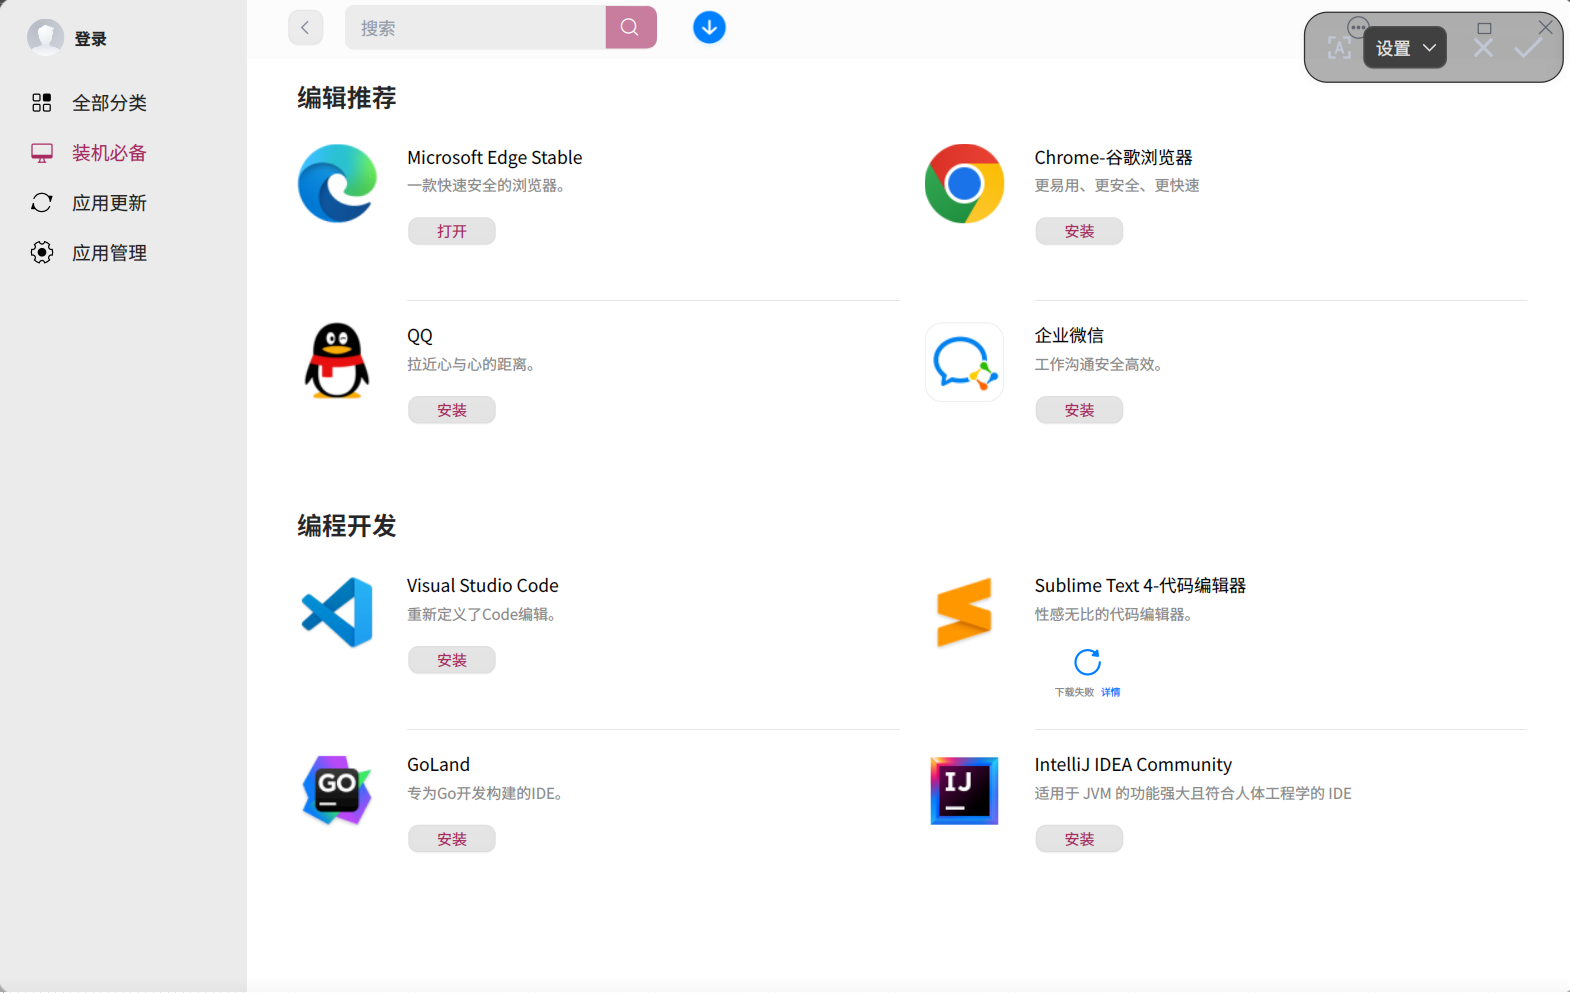
Task: Click the 重新定义了Code编辑 description
Action: pyautogui.click(x=483, y=615)
